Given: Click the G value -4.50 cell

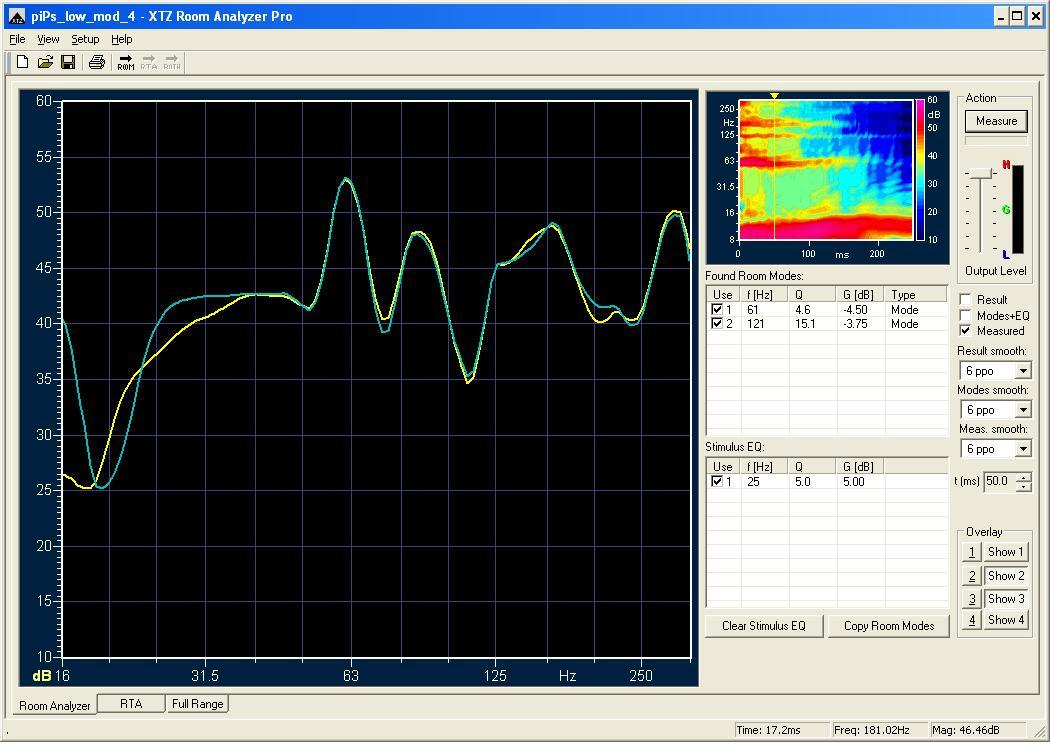Looking at the screenshot, I should [x=855, y=310].
